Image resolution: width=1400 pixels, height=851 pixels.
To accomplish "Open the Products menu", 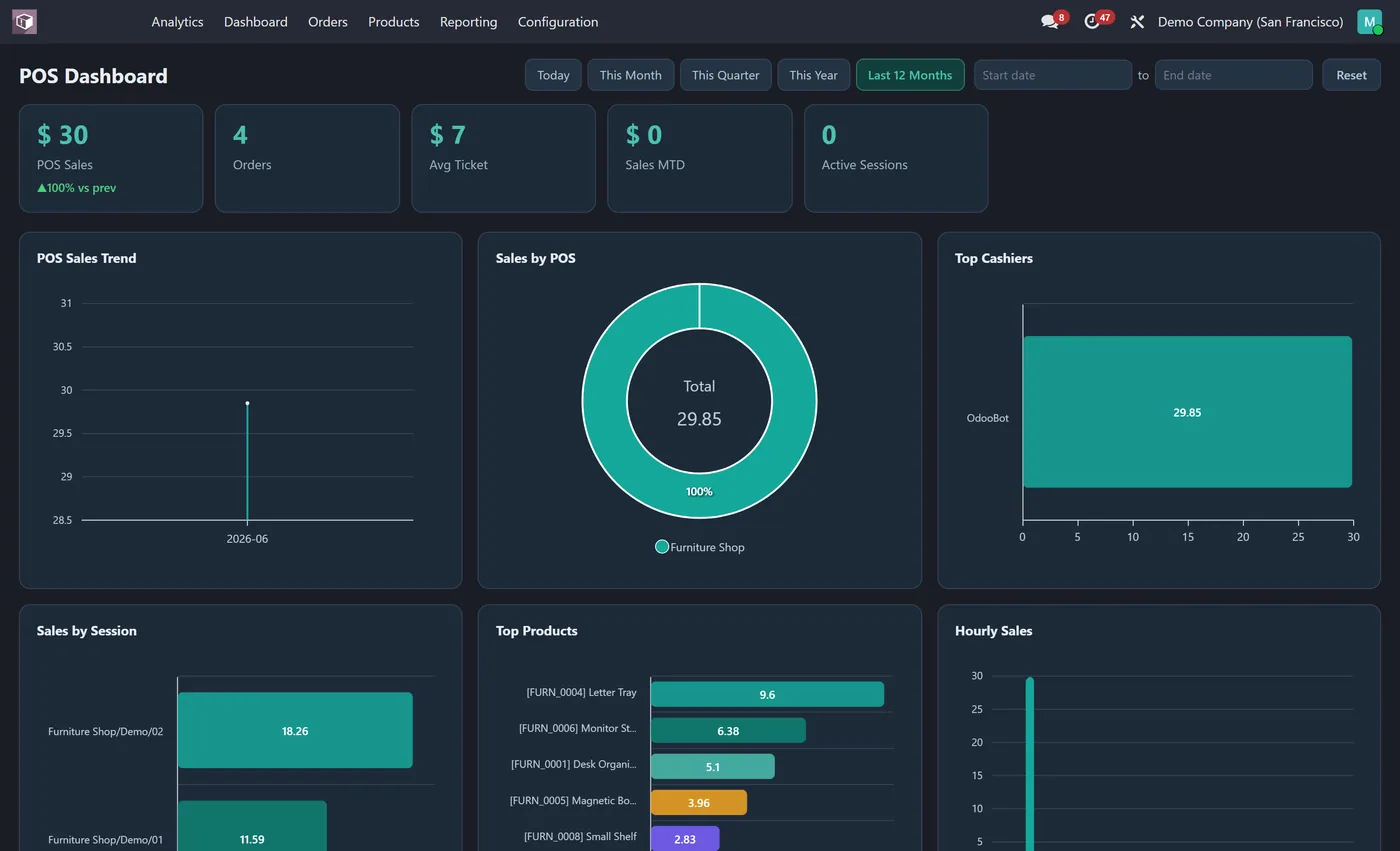I will point(393,21).
